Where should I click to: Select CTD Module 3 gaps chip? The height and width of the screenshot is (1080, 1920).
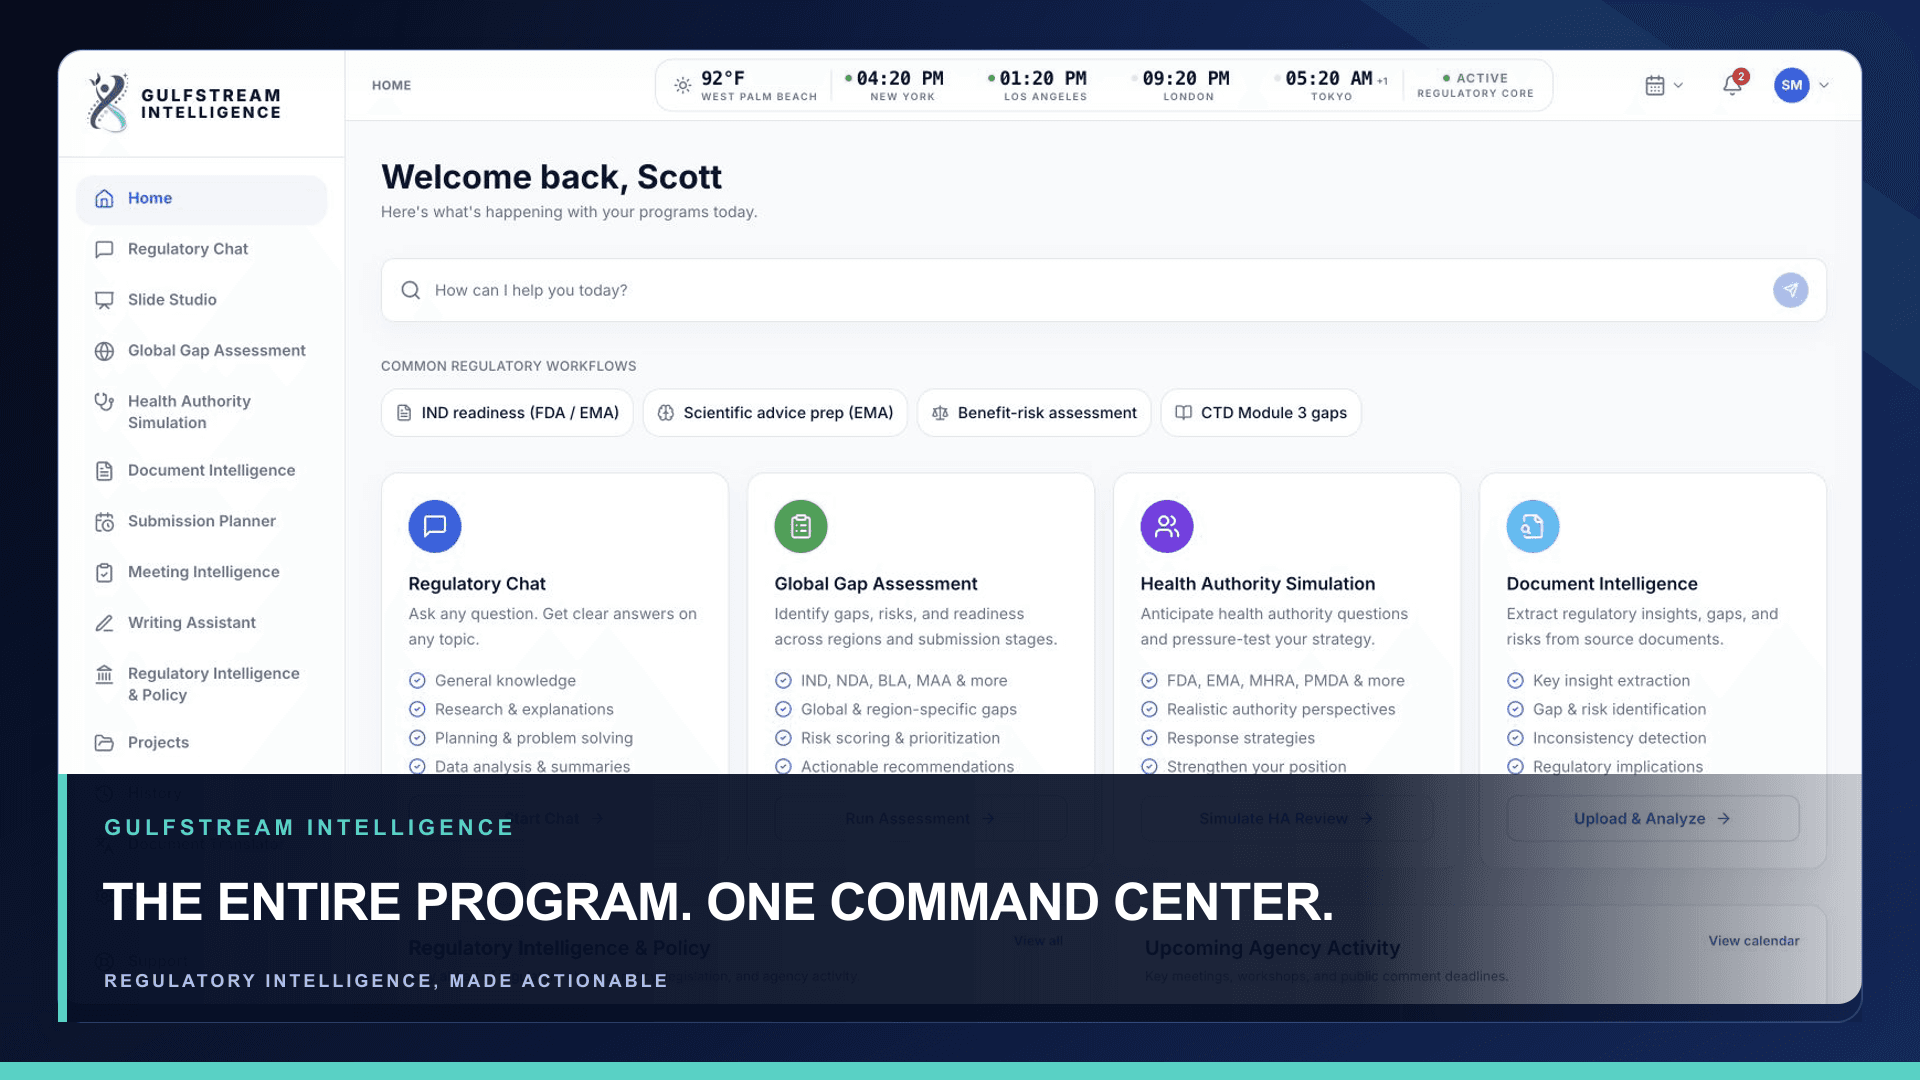(1260, 413)
